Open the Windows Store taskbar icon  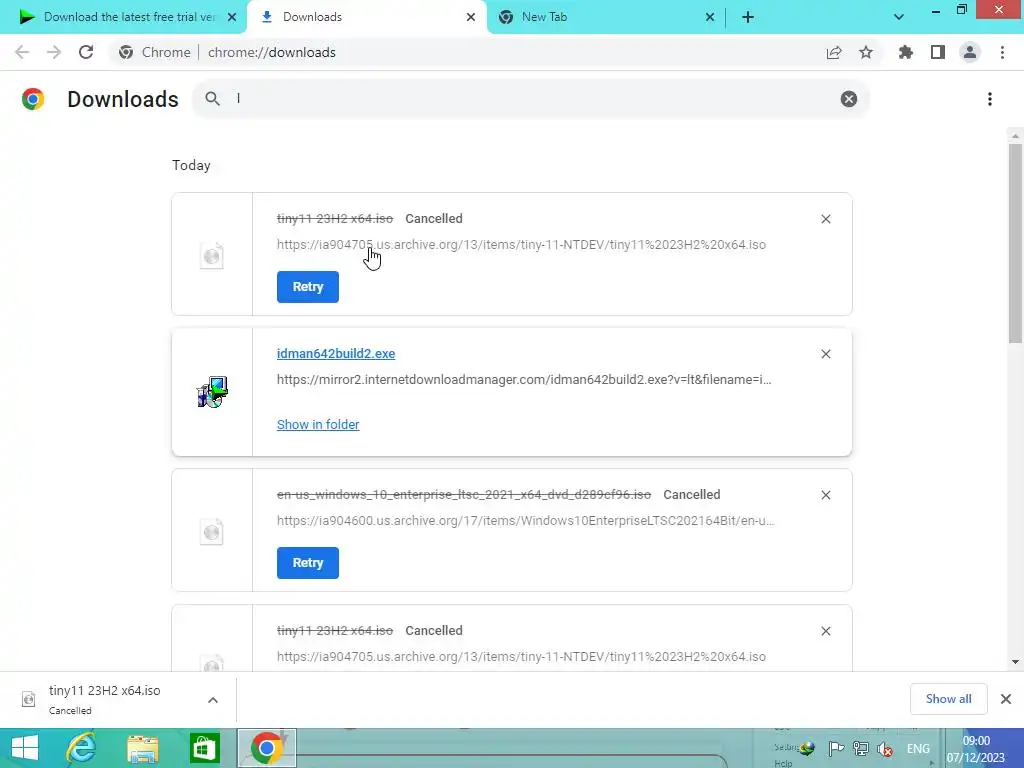click(x=204, y=748)
